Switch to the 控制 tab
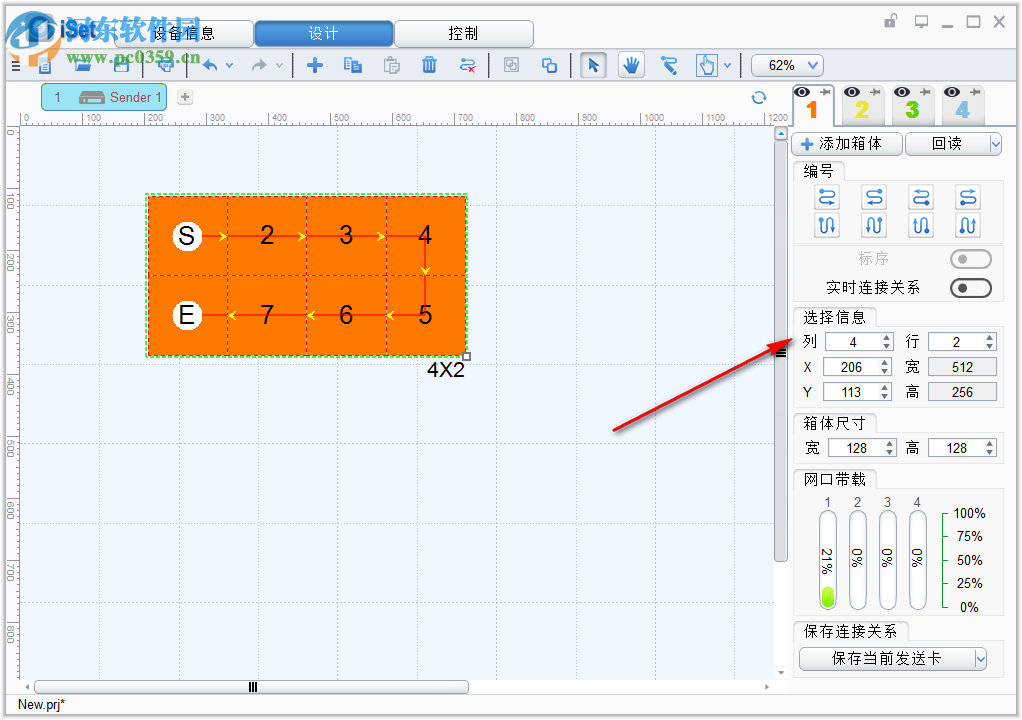 click(x=464, y=33)
